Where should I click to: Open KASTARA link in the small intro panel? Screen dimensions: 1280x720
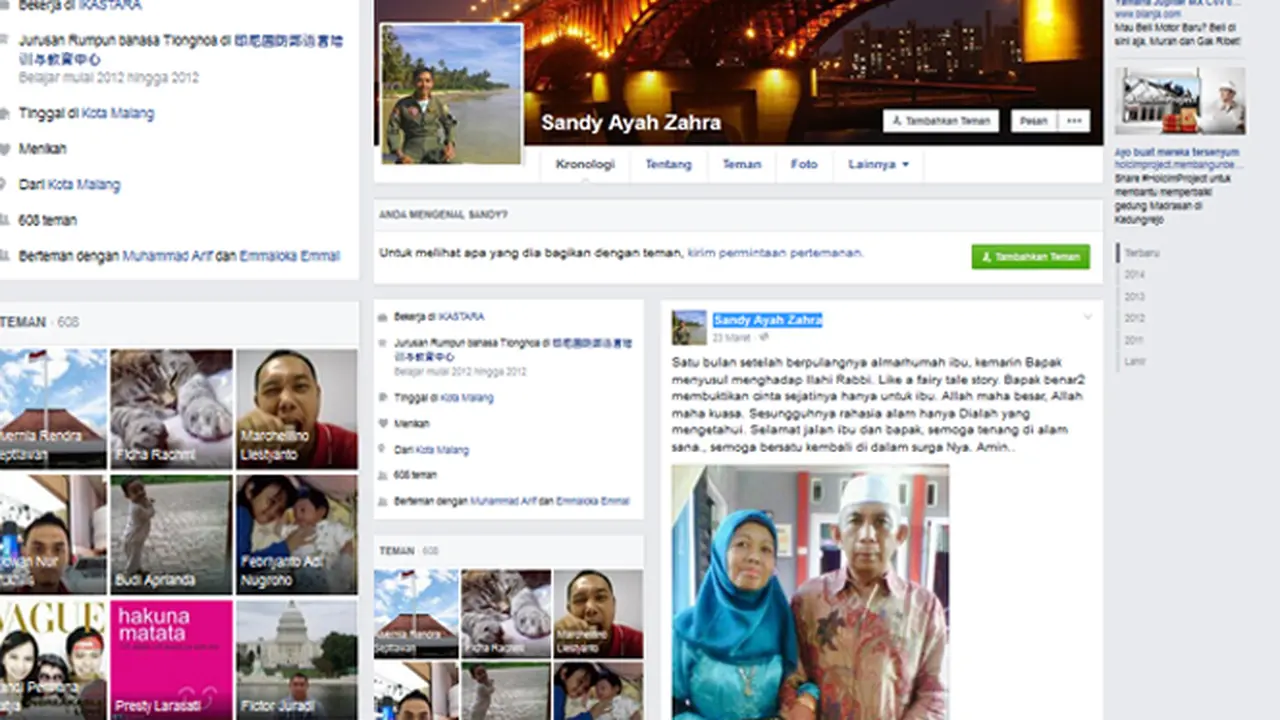[461, 317]
